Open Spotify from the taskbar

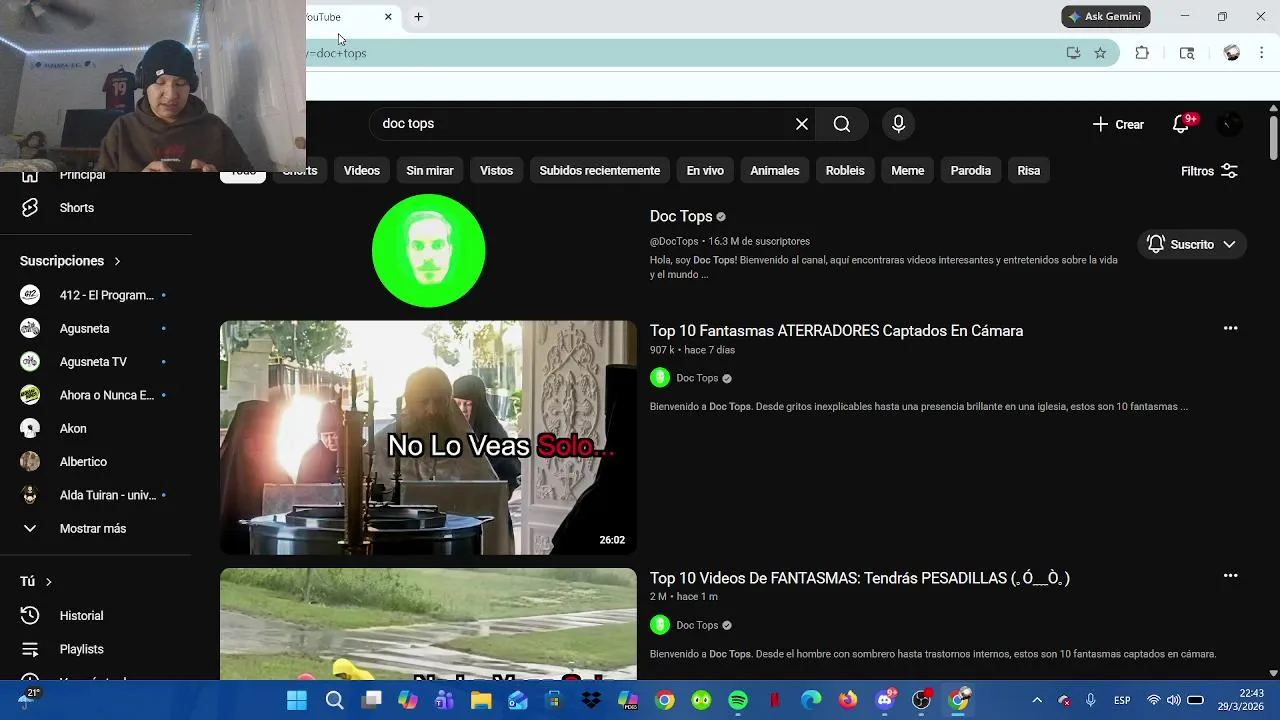(x=738, y=700)
